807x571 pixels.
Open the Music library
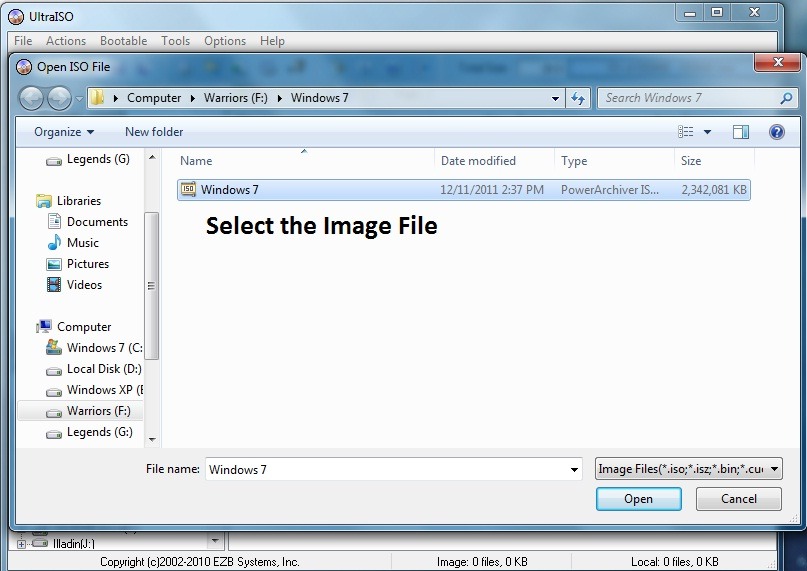point(82,243)
